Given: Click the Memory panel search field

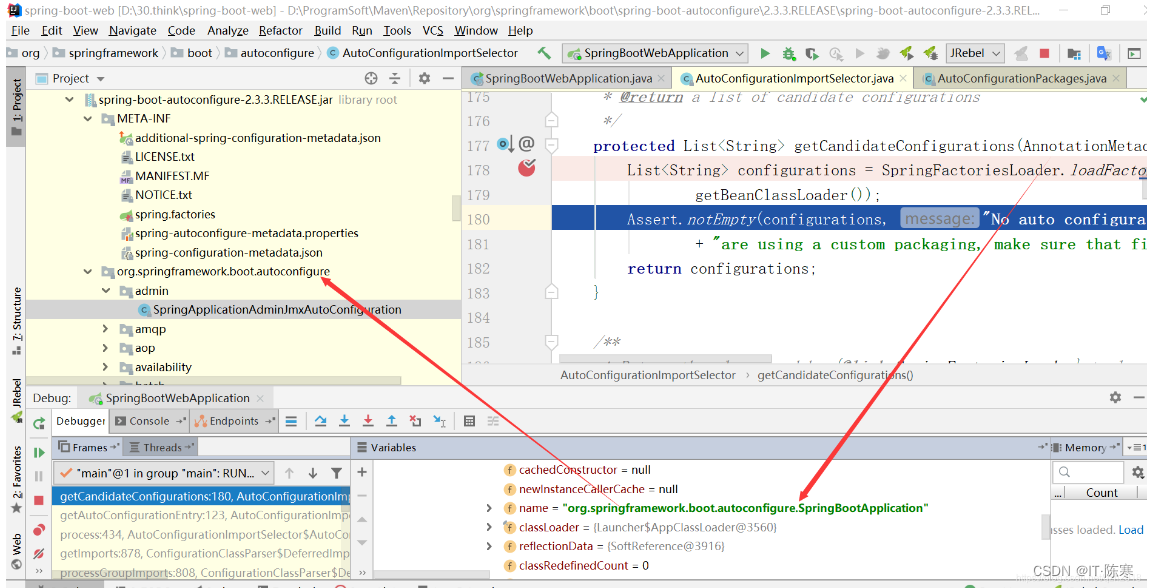Looking at the screenshot, I should click(x=1088, y=472).
